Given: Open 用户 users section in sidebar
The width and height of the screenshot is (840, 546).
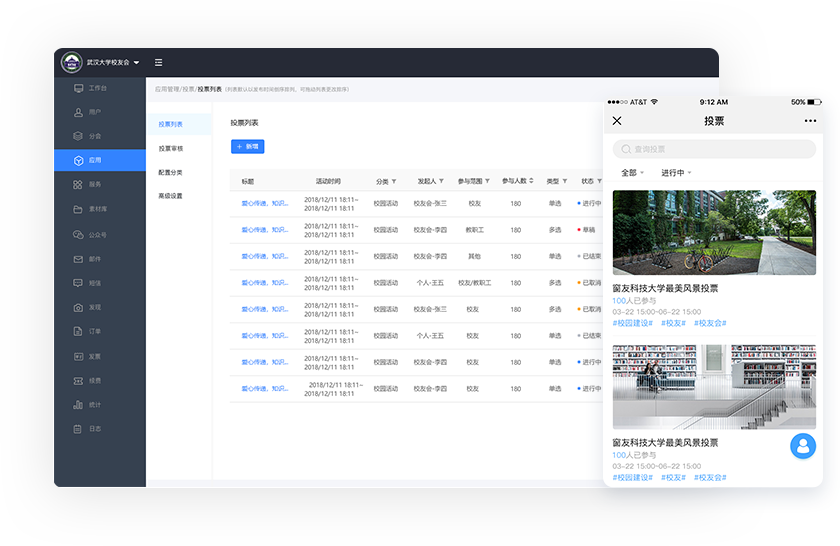Looking at the screenshot, I should (x=94, y=112).
